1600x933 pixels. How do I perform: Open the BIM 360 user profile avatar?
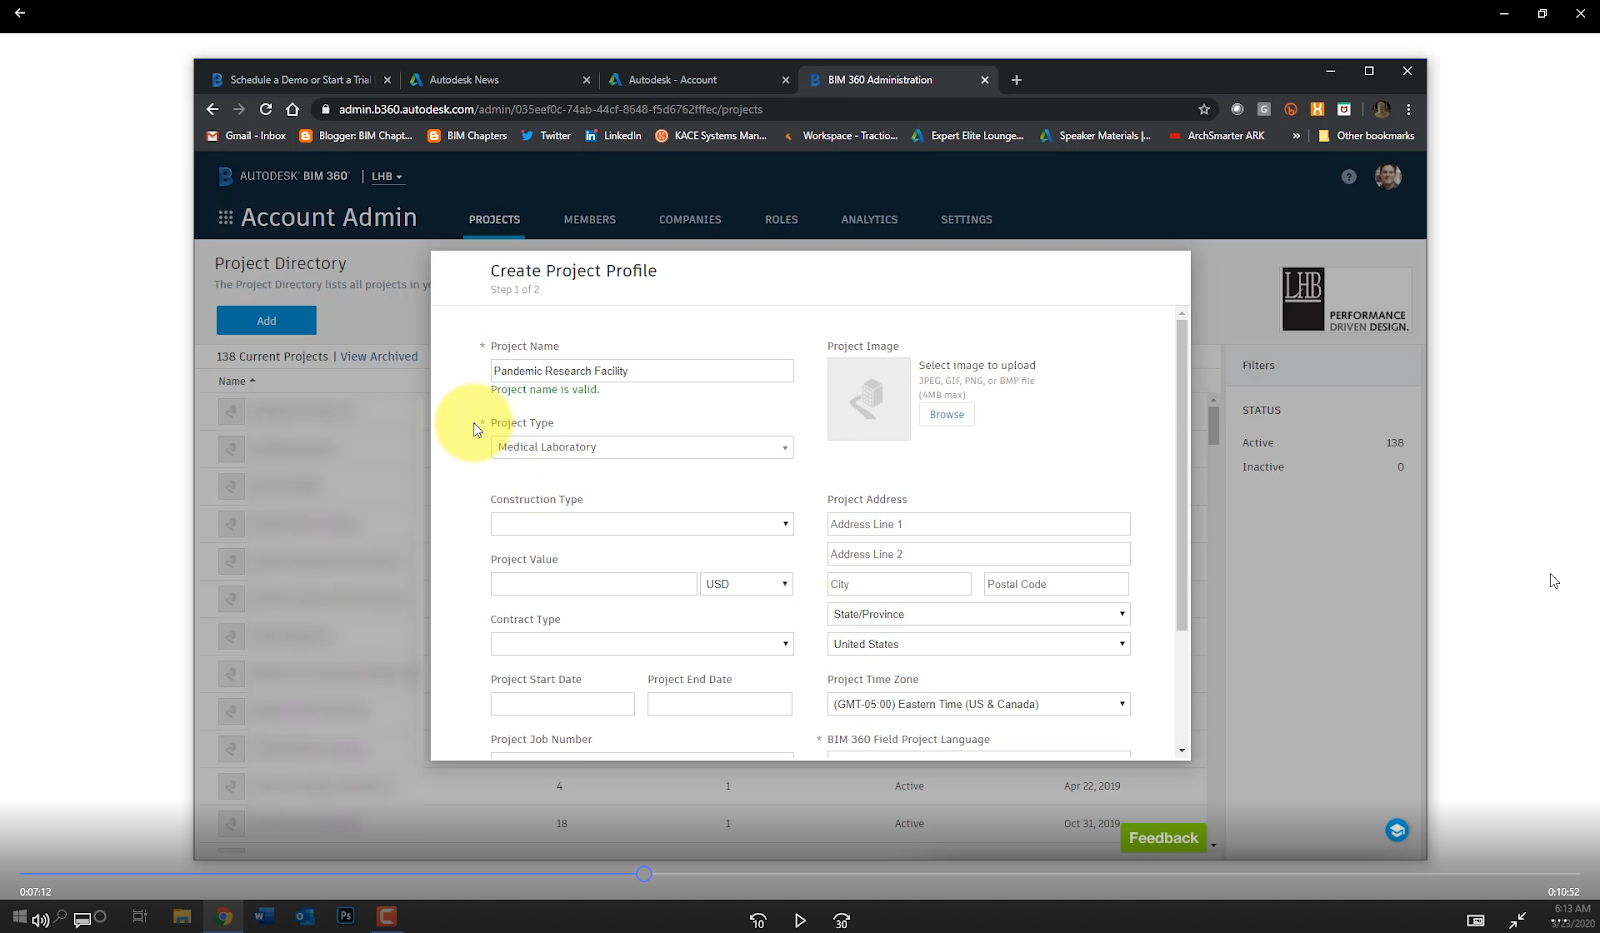1388,176
